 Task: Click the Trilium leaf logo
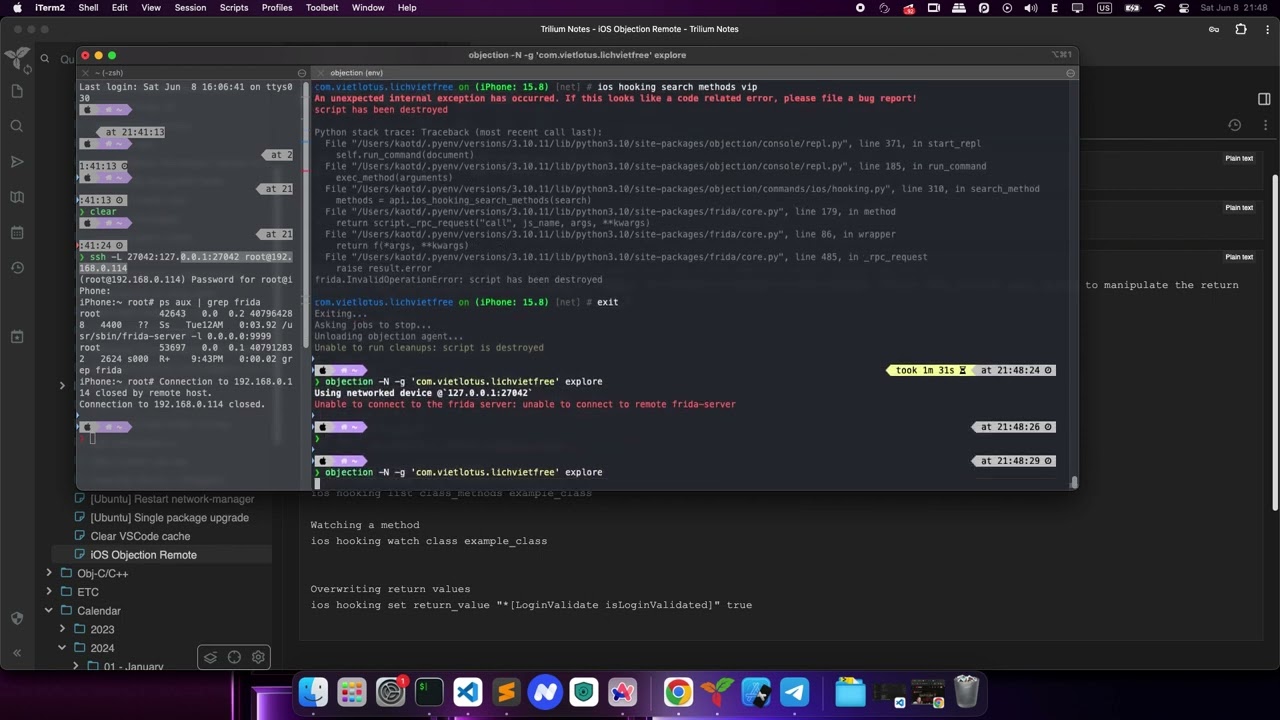coord(18,58)
